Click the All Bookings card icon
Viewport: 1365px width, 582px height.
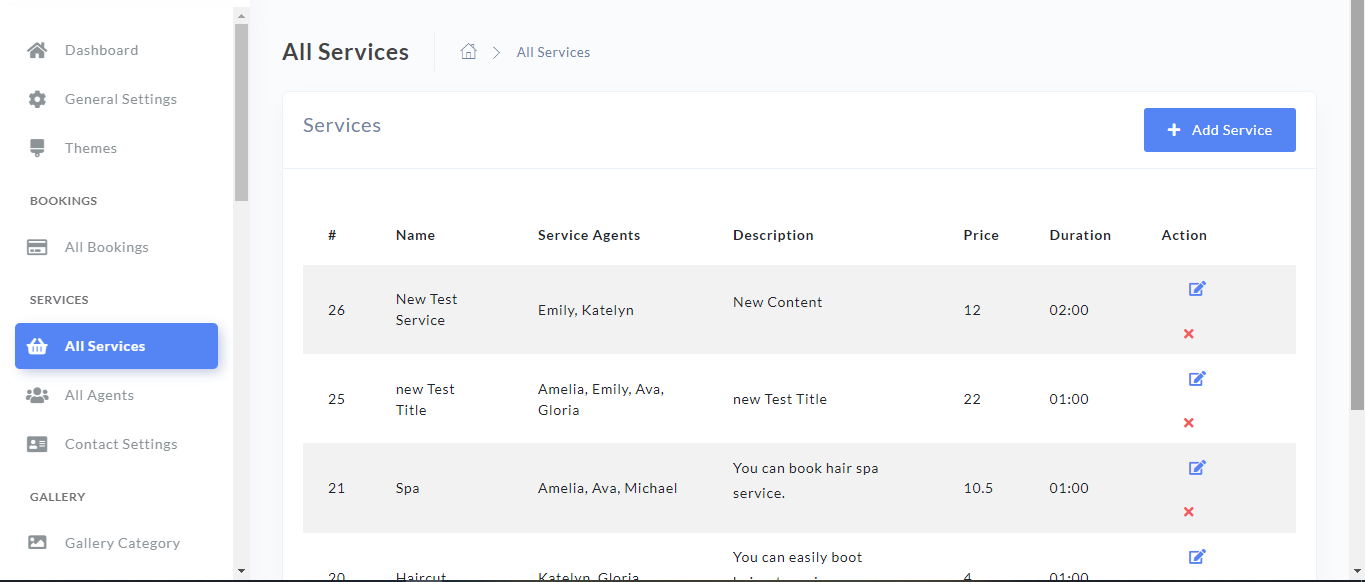click(x=37, y=246)
